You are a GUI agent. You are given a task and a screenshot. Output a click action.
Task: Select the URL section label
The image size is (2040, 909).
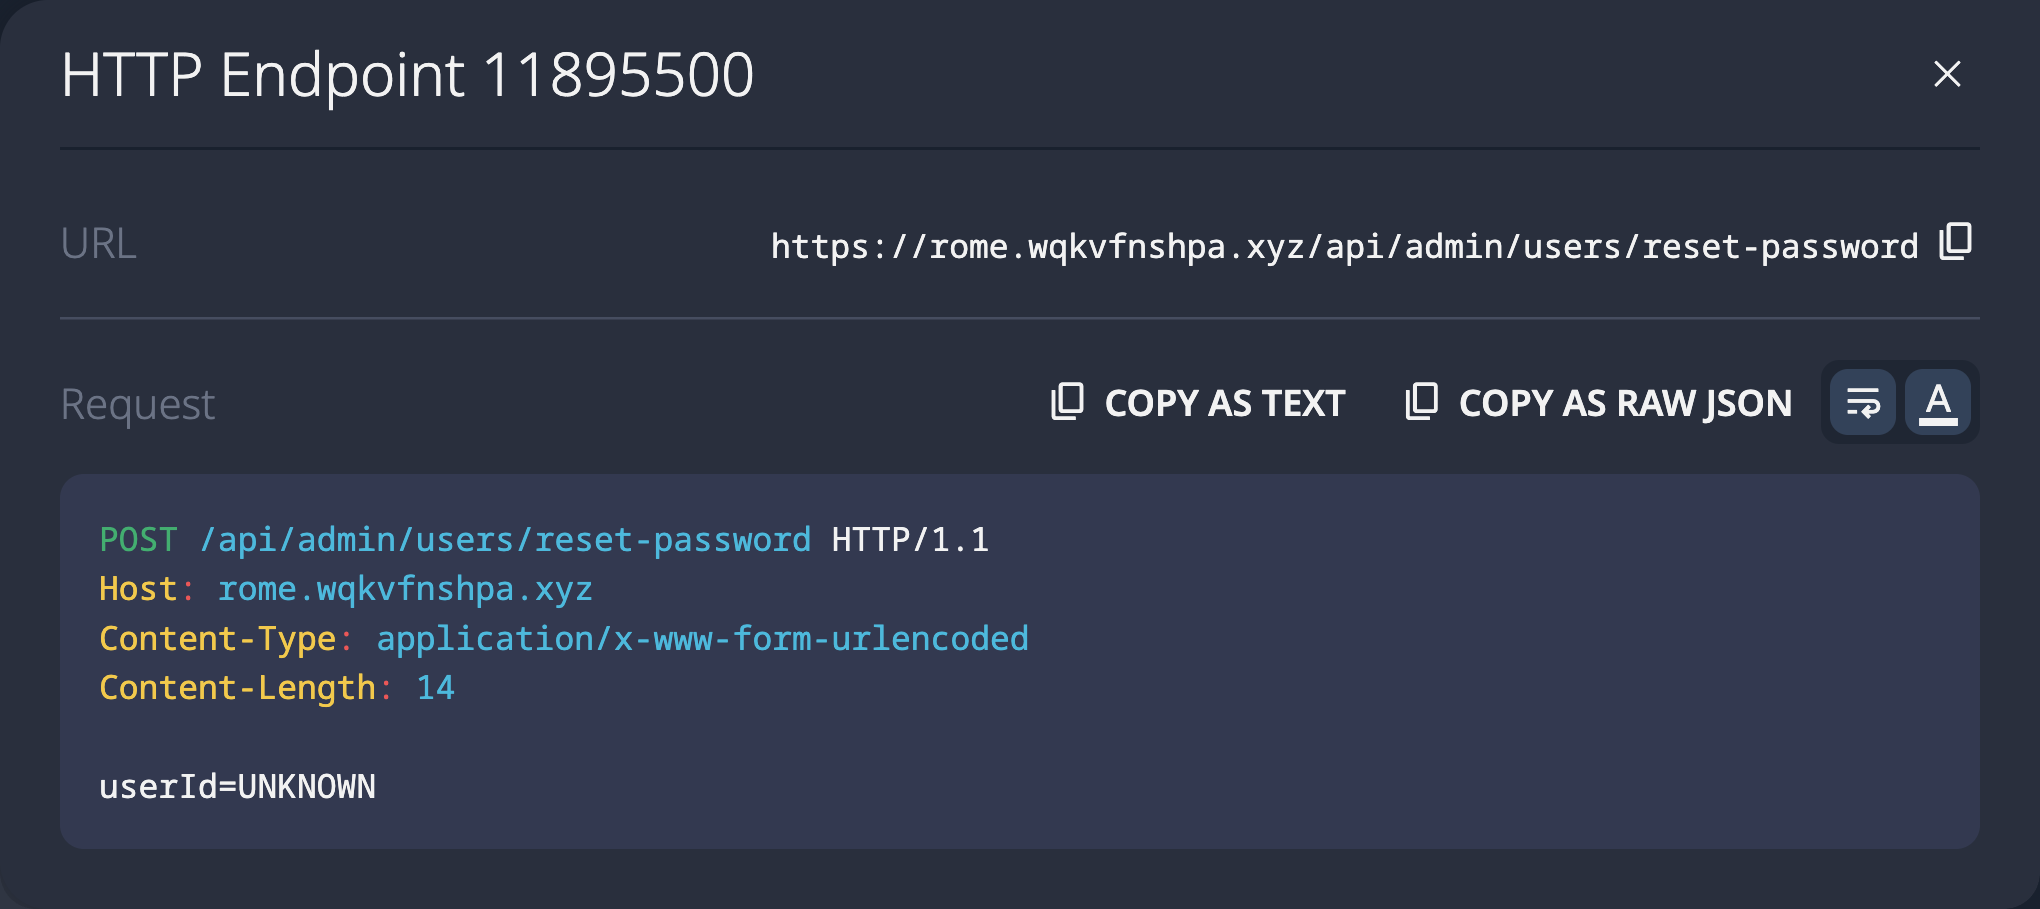click(99, 243)
